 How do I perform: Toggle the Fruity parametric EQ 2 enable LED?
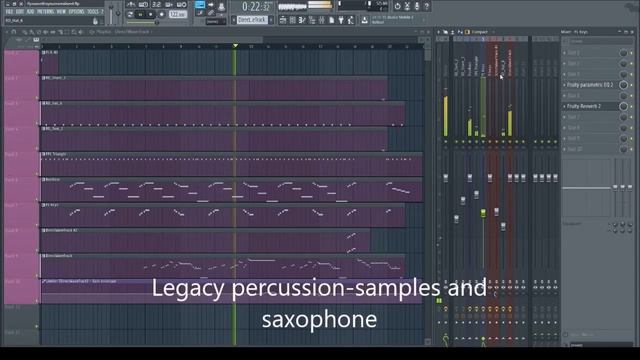point(631,85)
